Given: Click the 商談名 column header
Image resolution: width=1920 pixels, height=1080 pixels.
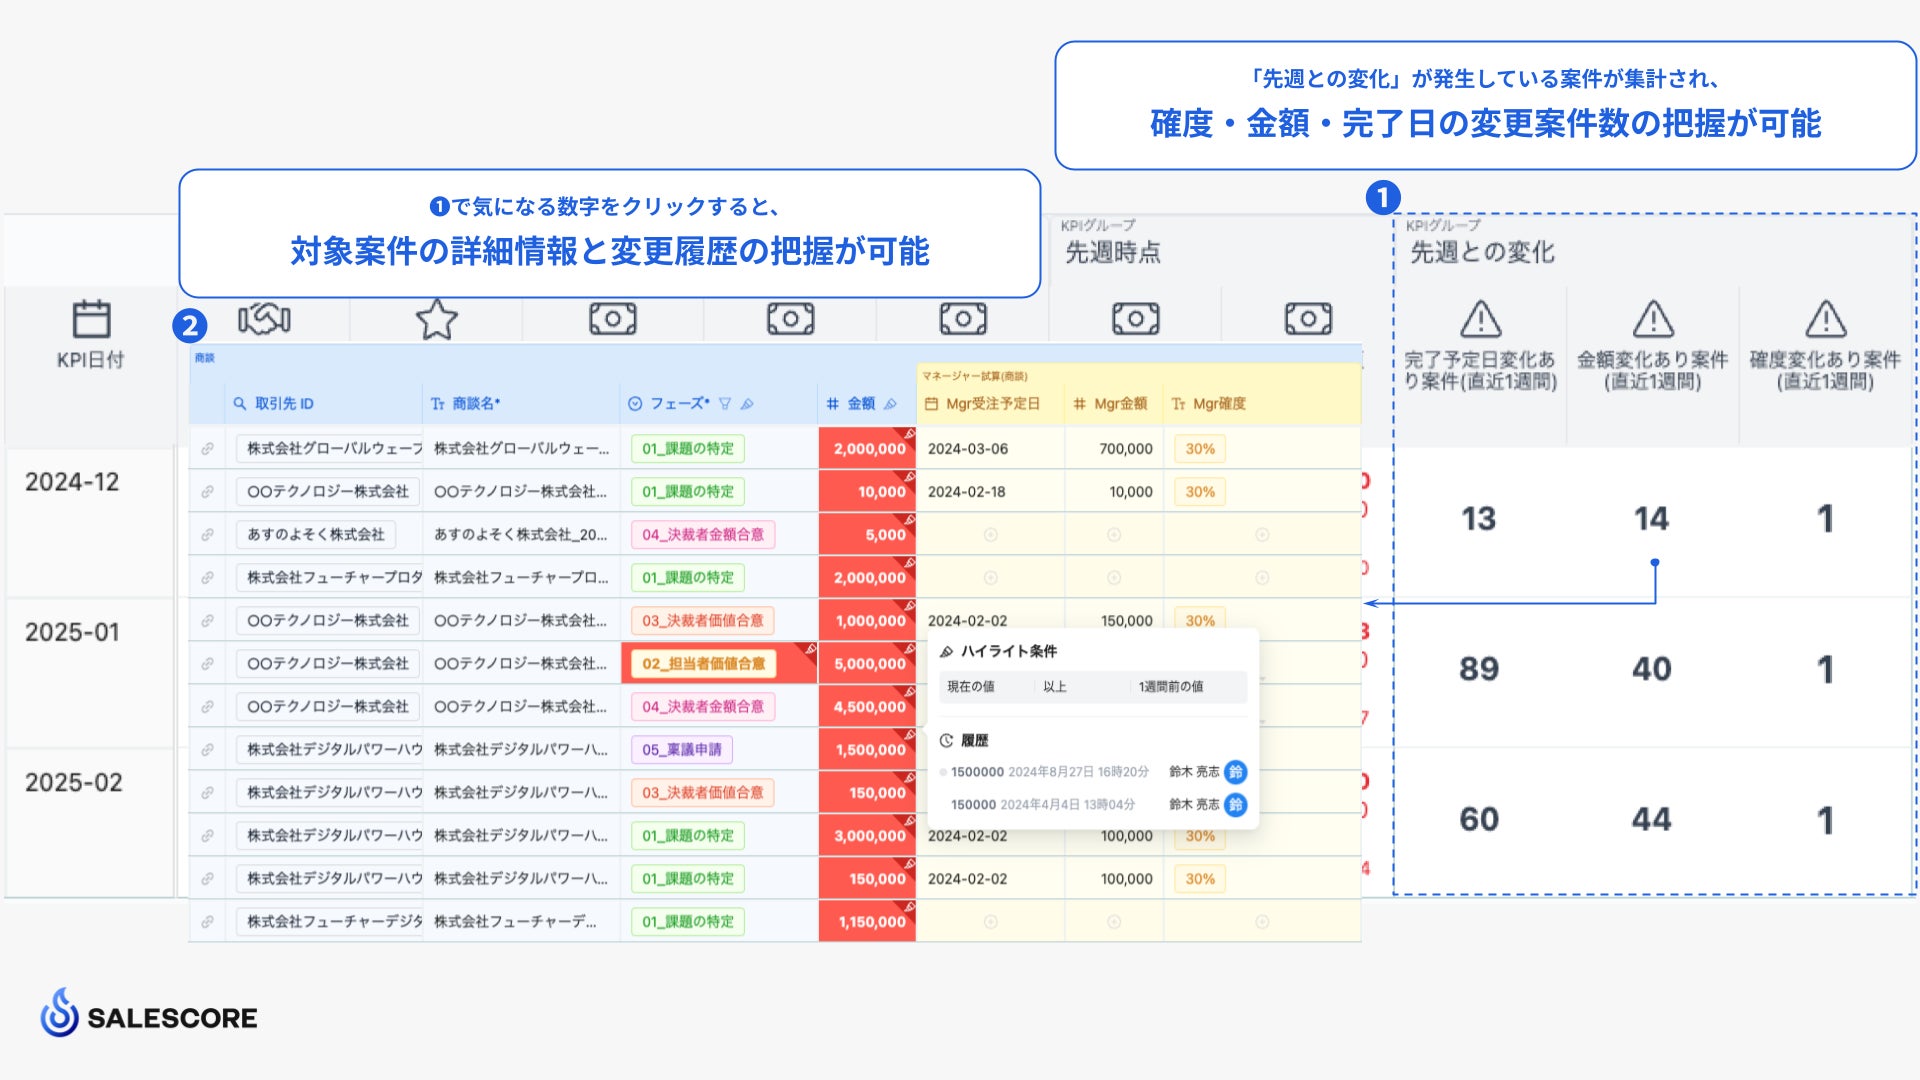Looking at the screenshot, I should [x=475, y=404].
